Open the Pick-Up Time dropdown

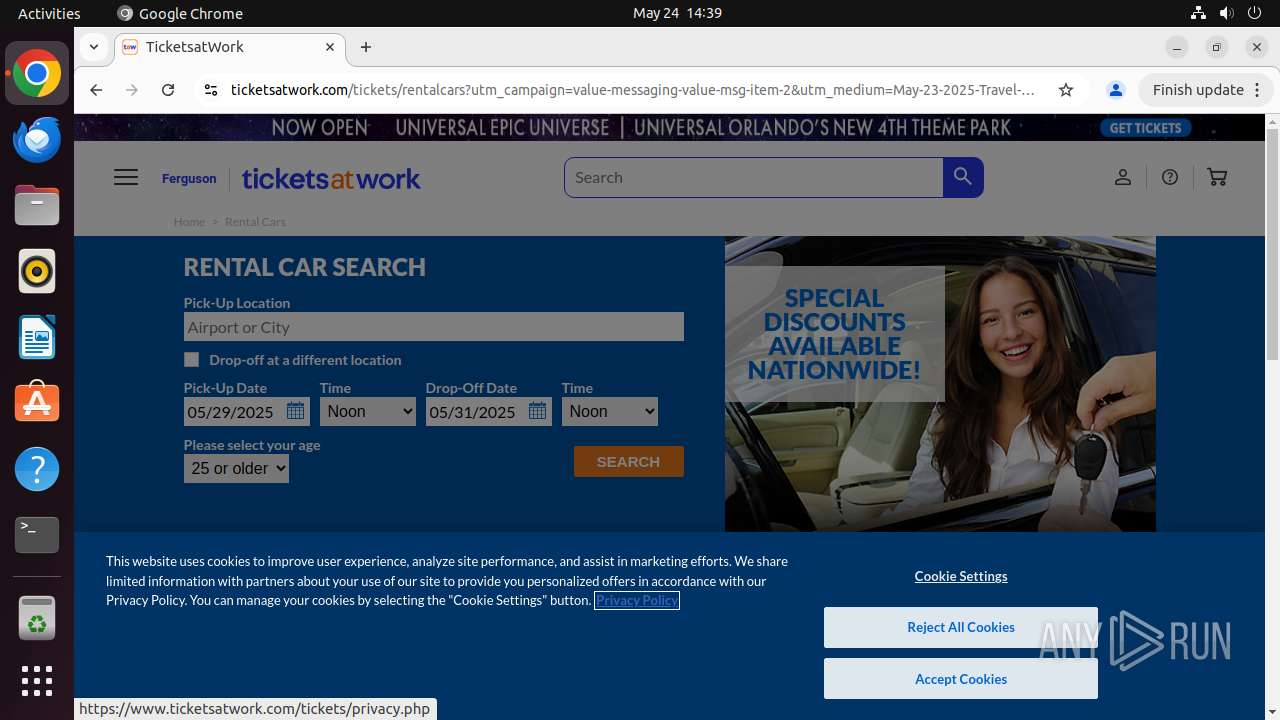[x=368, y=411]
